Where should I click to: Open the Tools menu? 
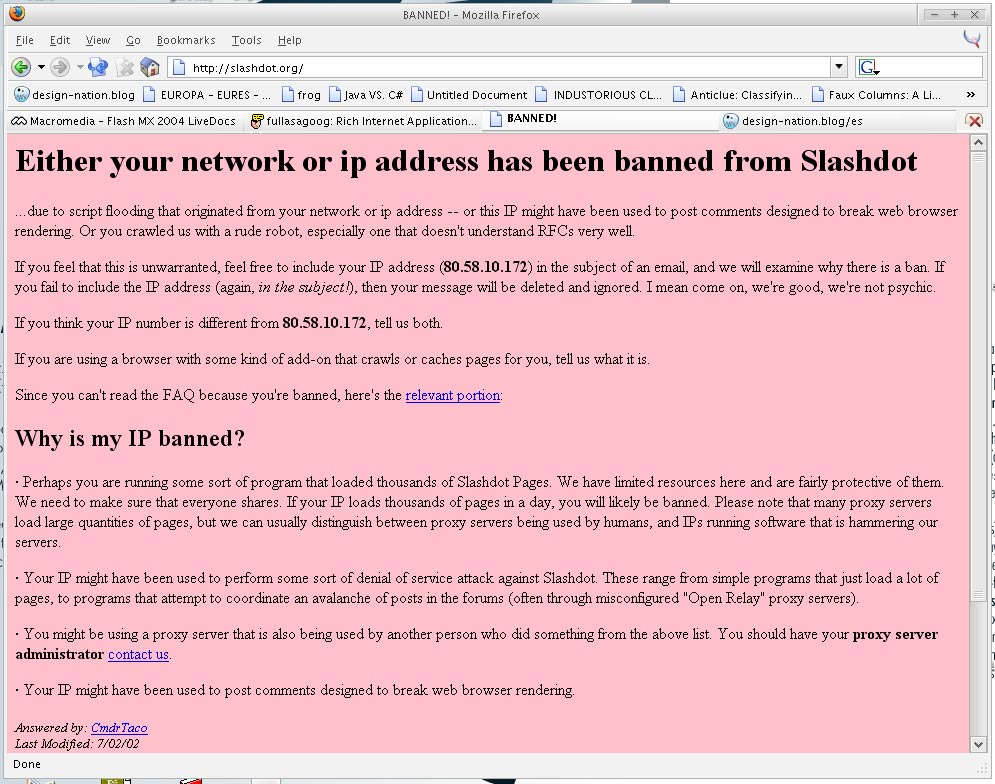(x=246, y=40)
